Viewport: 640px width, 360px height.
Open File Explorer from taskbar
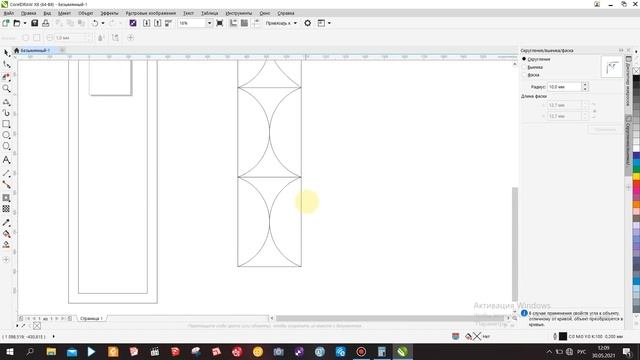tap(51, 351)
